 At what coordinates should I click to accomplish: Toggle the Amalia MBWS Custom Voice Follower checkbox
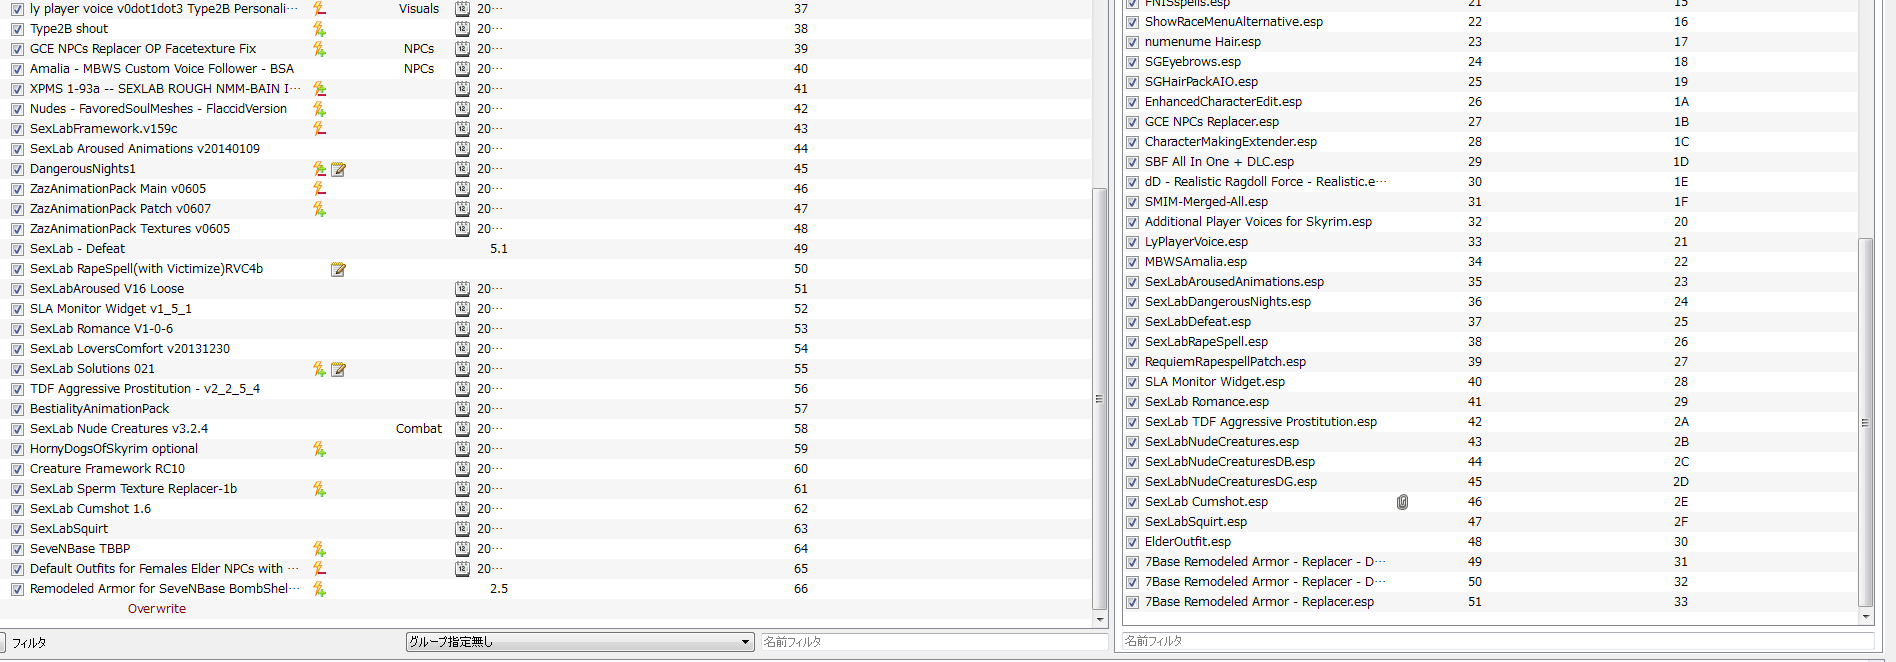17,69
